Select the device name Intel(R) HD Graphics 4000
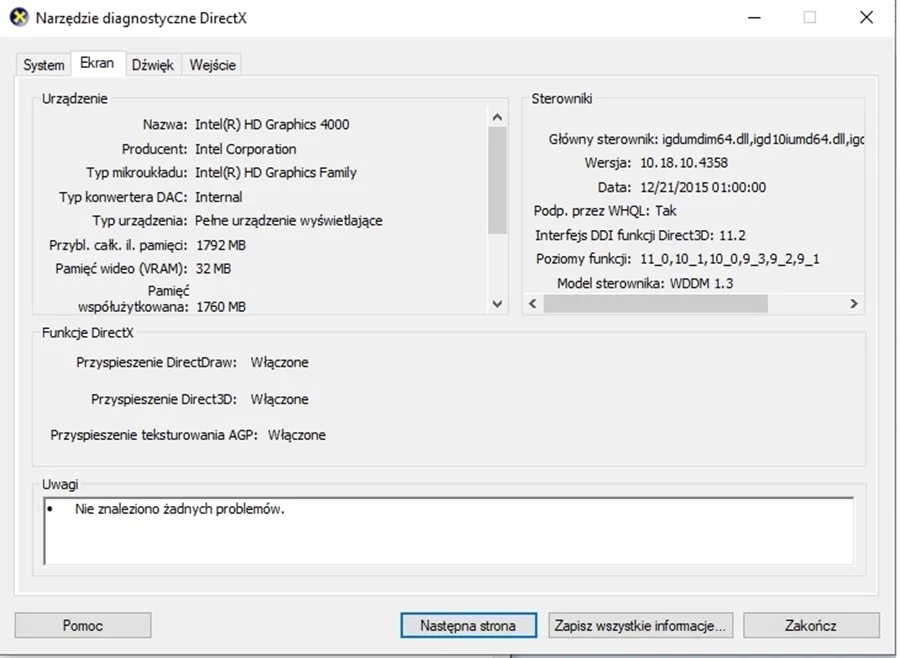The width and height of the screenshot is (900, 658). click(x=272, y=125)
